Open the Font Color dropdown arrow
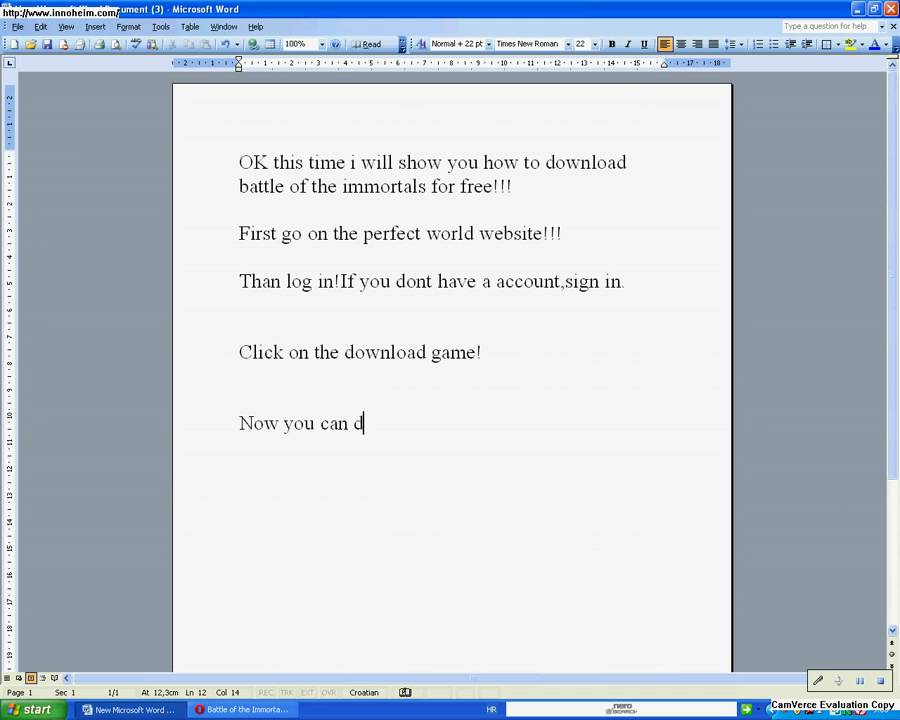This screenshot has height=720, width=900. 886,44
